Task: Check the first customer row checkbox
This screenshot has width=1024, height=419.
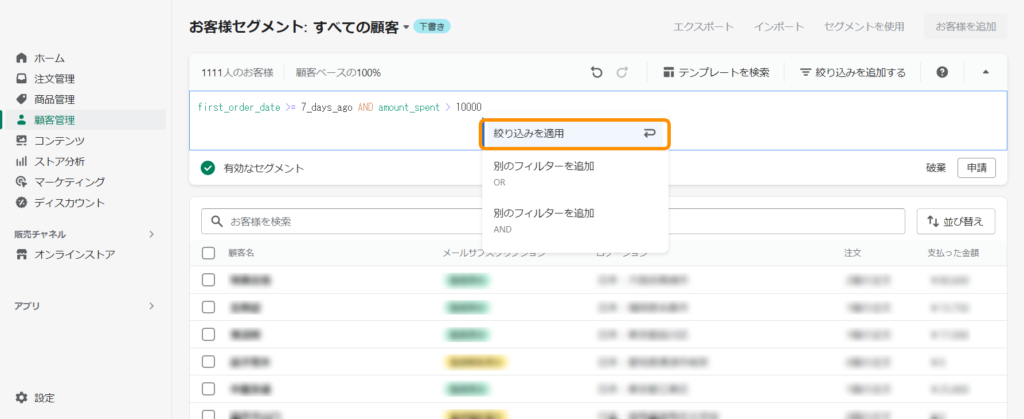Action: point(208,280)
